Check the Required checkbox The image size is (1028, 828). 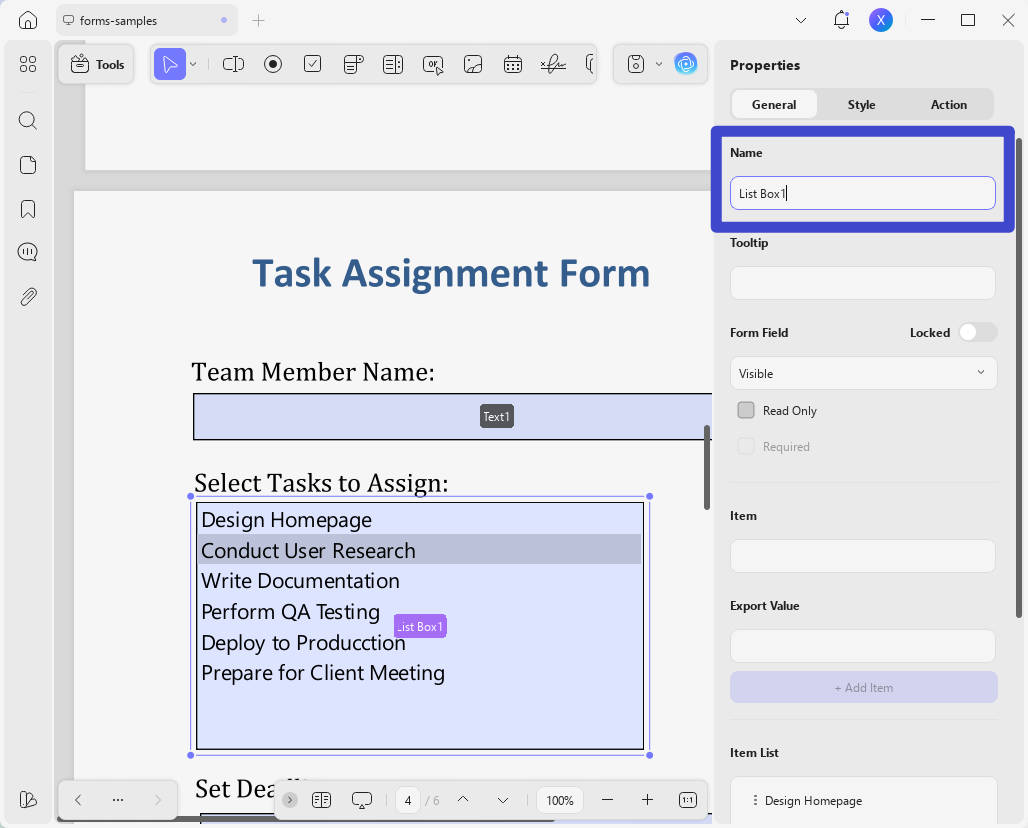[x=745, y=446]
